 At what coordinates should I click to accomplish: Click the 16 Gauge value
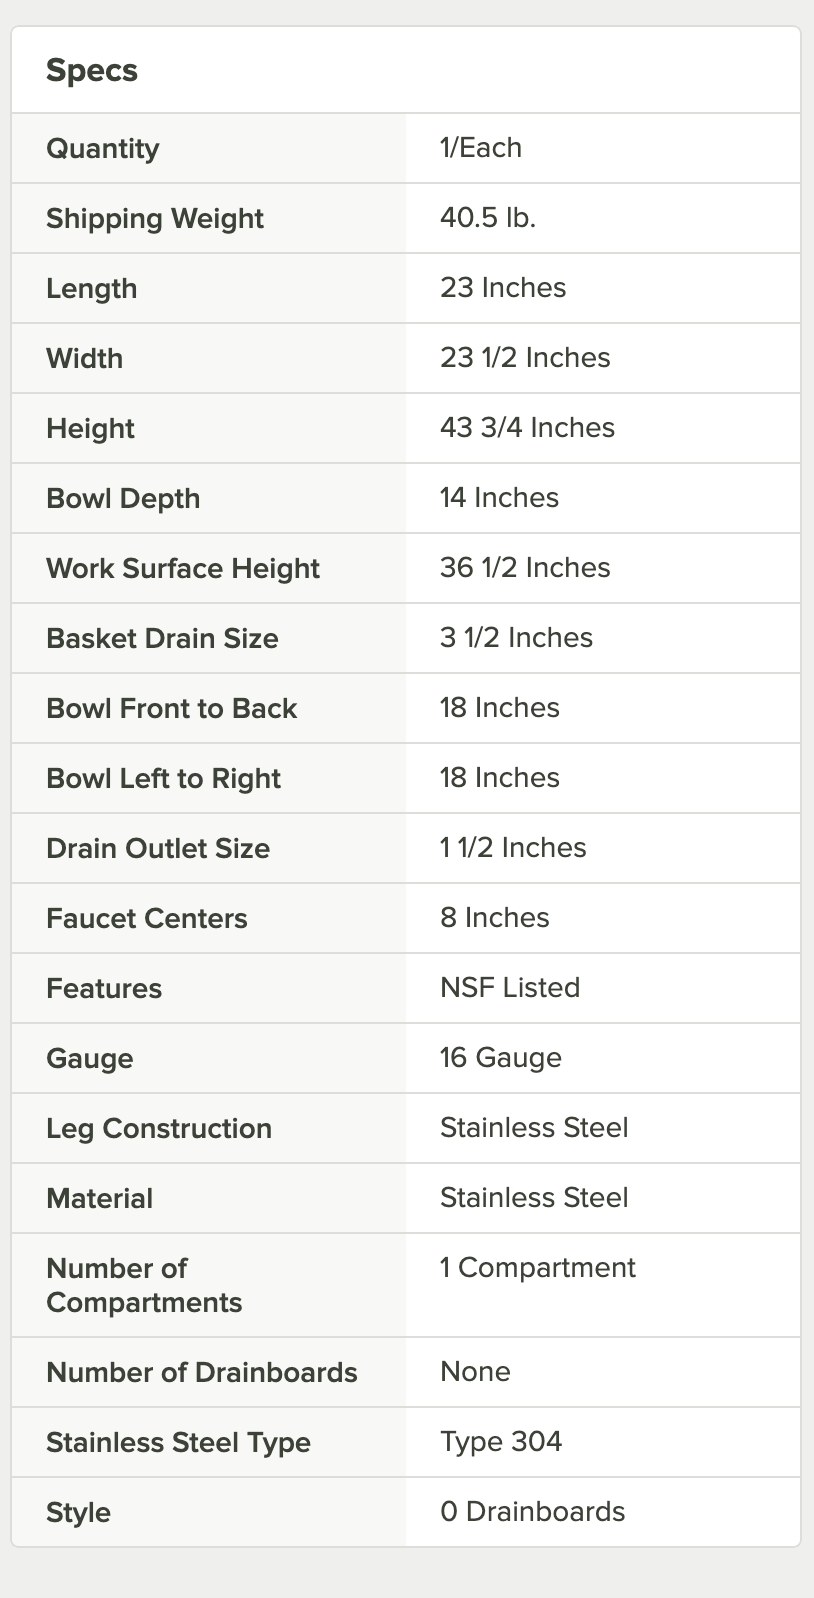501,1058
